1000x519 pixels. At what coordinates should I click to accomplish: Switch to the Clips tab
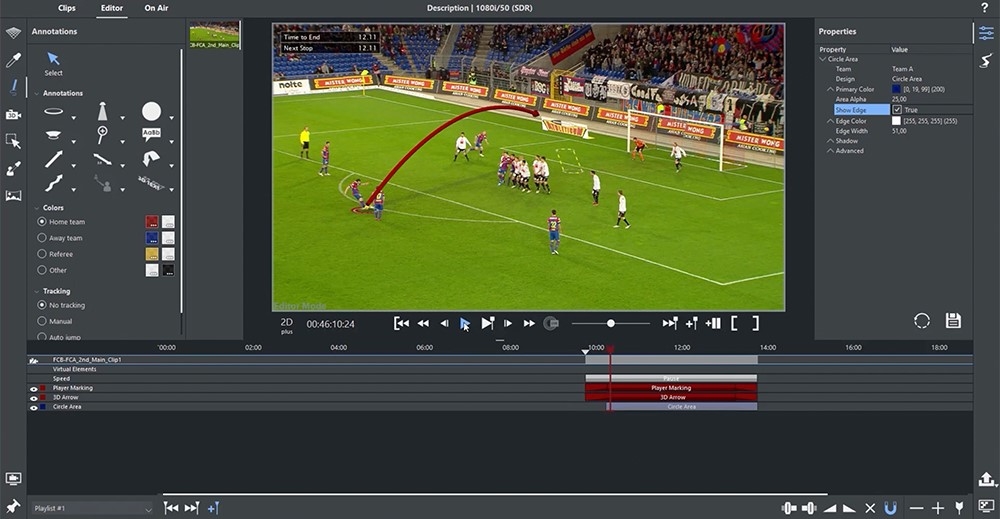(x=67, y=8)
